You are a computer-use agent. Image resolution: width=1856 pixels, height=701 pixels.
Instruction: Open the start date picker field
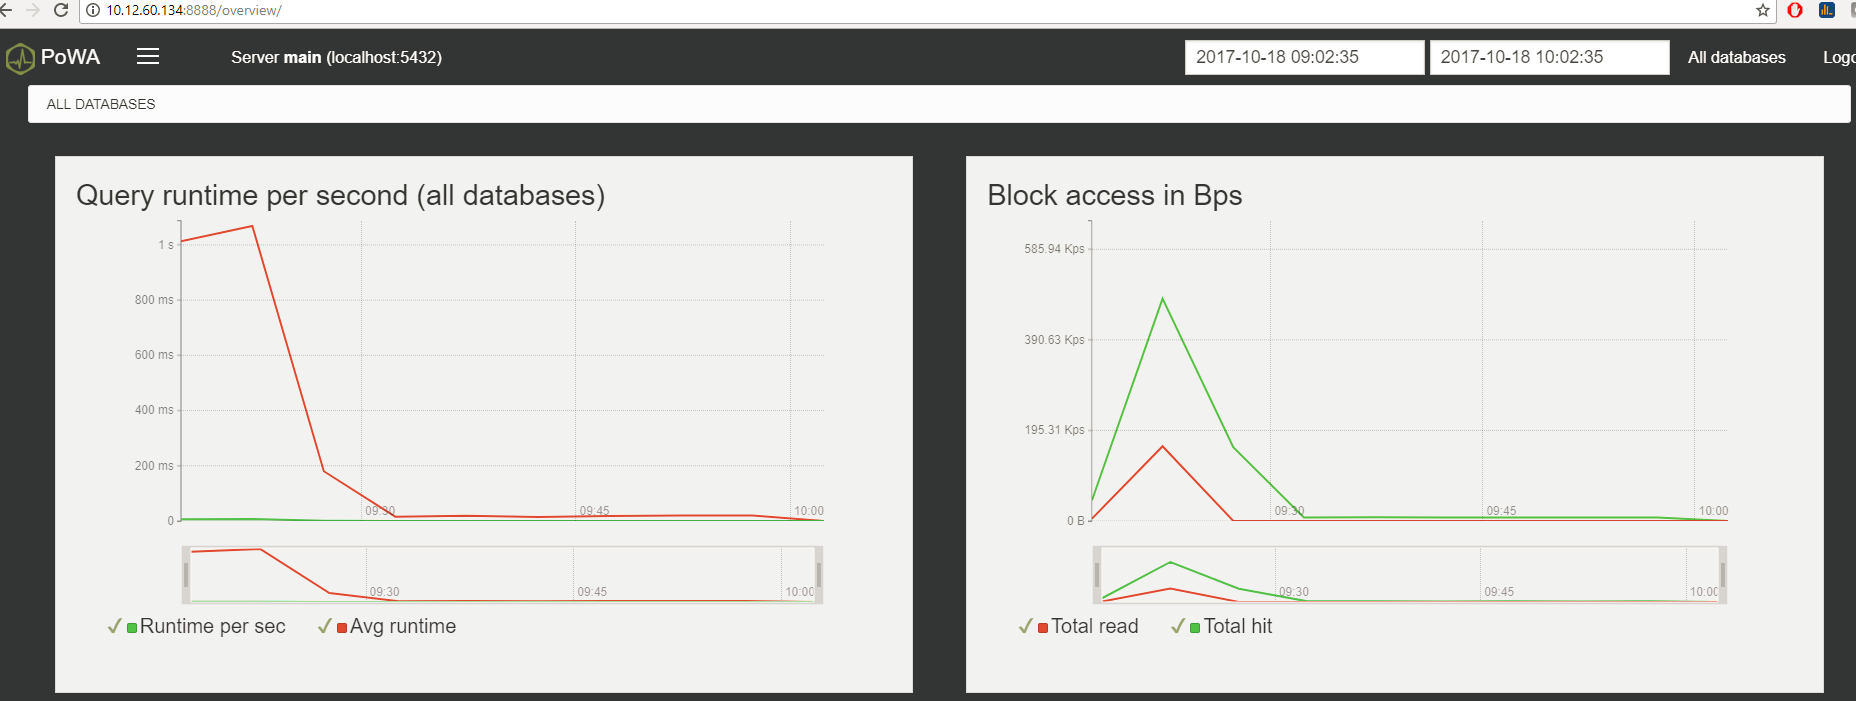coord(1304,57)
